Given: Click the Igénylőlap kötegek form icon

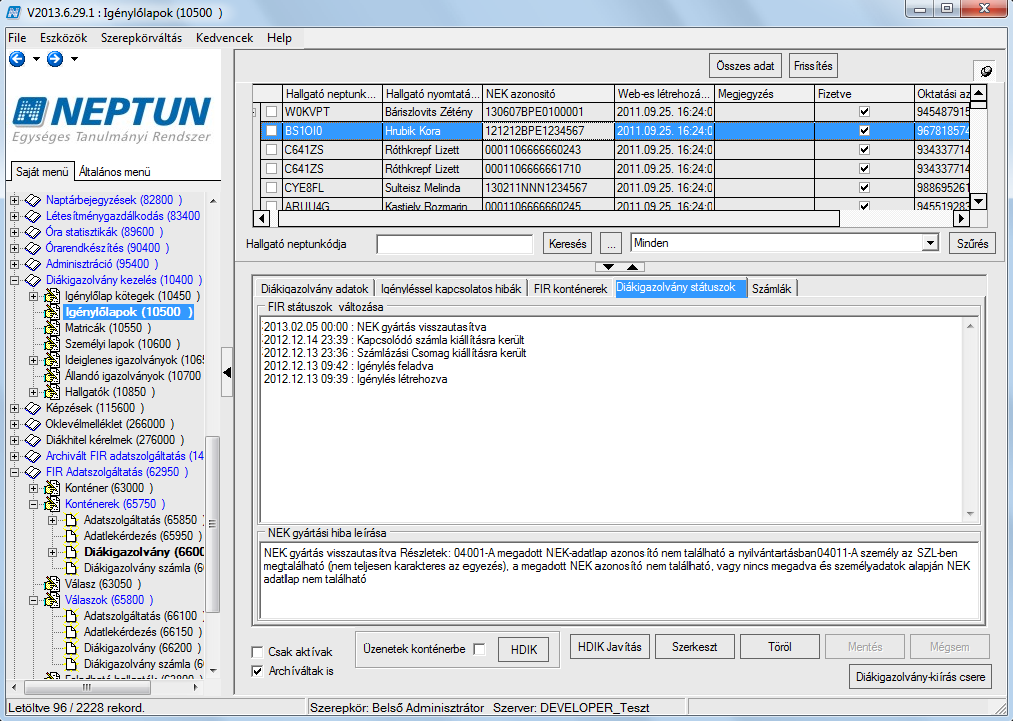Looking at the screenshot, I should coord(52,296).
